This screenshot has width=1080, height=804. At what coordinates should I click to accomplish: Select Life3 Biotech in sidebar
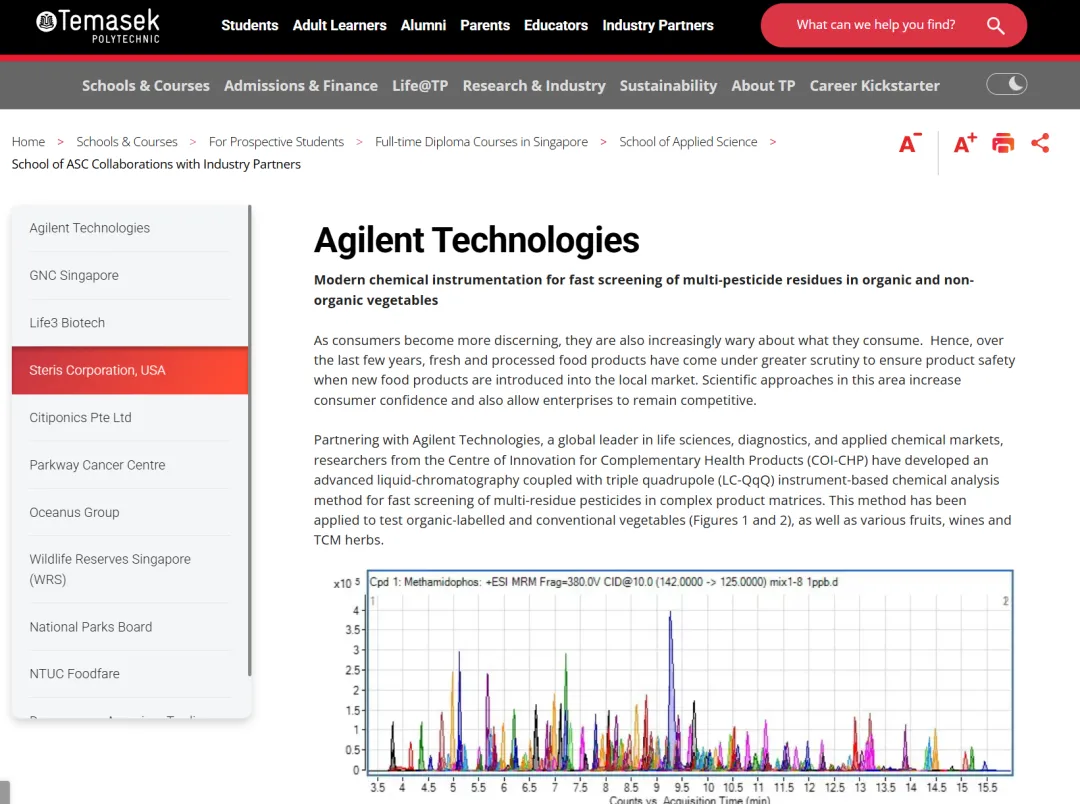coord(129,323)
